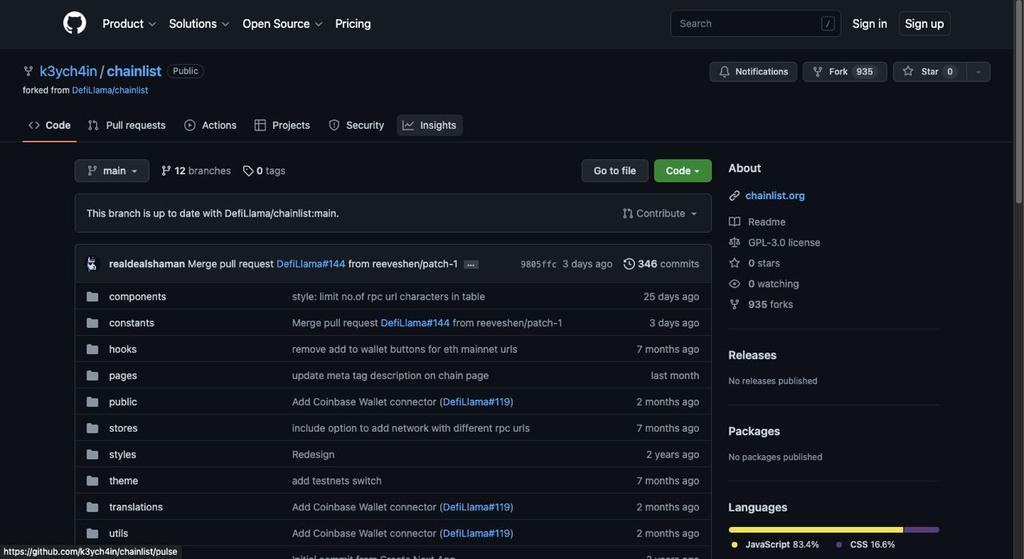
Task: Click the fork icon beside k3ych4in
Action: pos(28,71)
